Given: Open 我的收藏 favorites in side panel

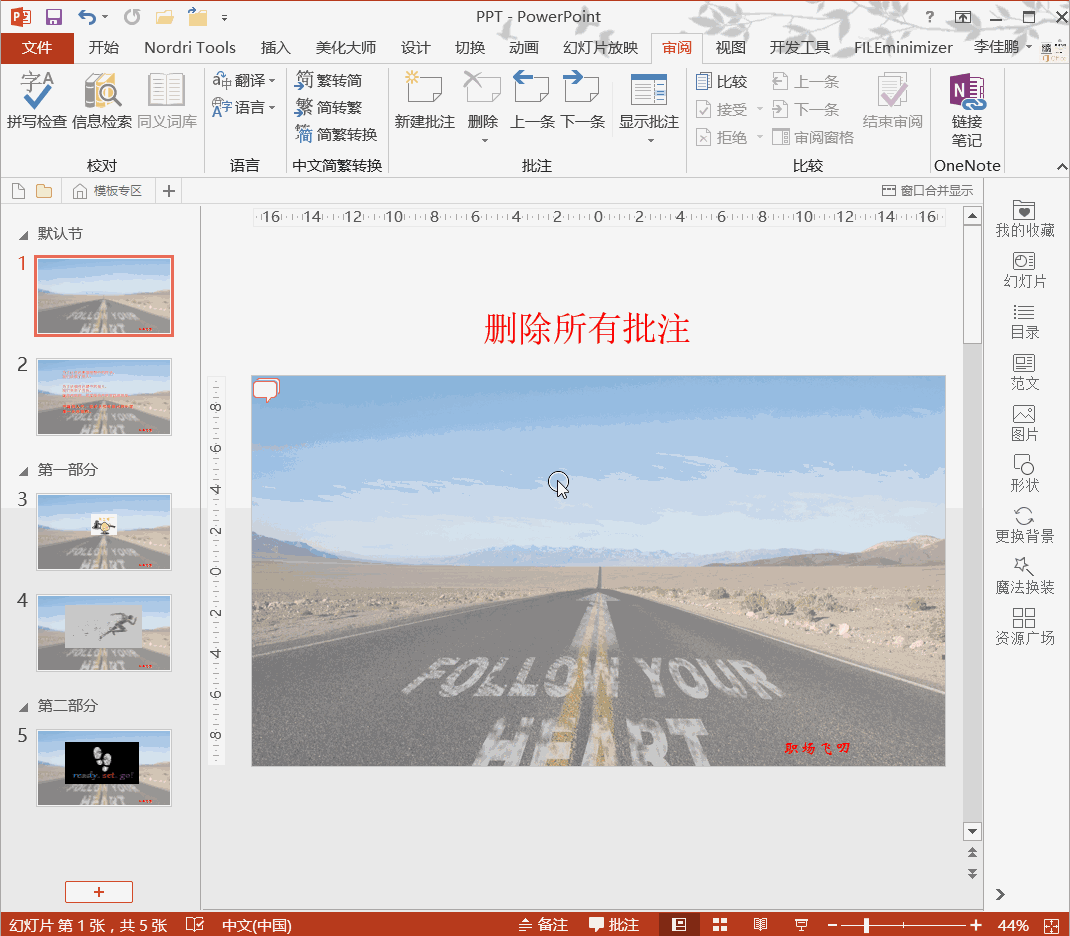Looking at the screenshot, I should tap(1024, 220).
